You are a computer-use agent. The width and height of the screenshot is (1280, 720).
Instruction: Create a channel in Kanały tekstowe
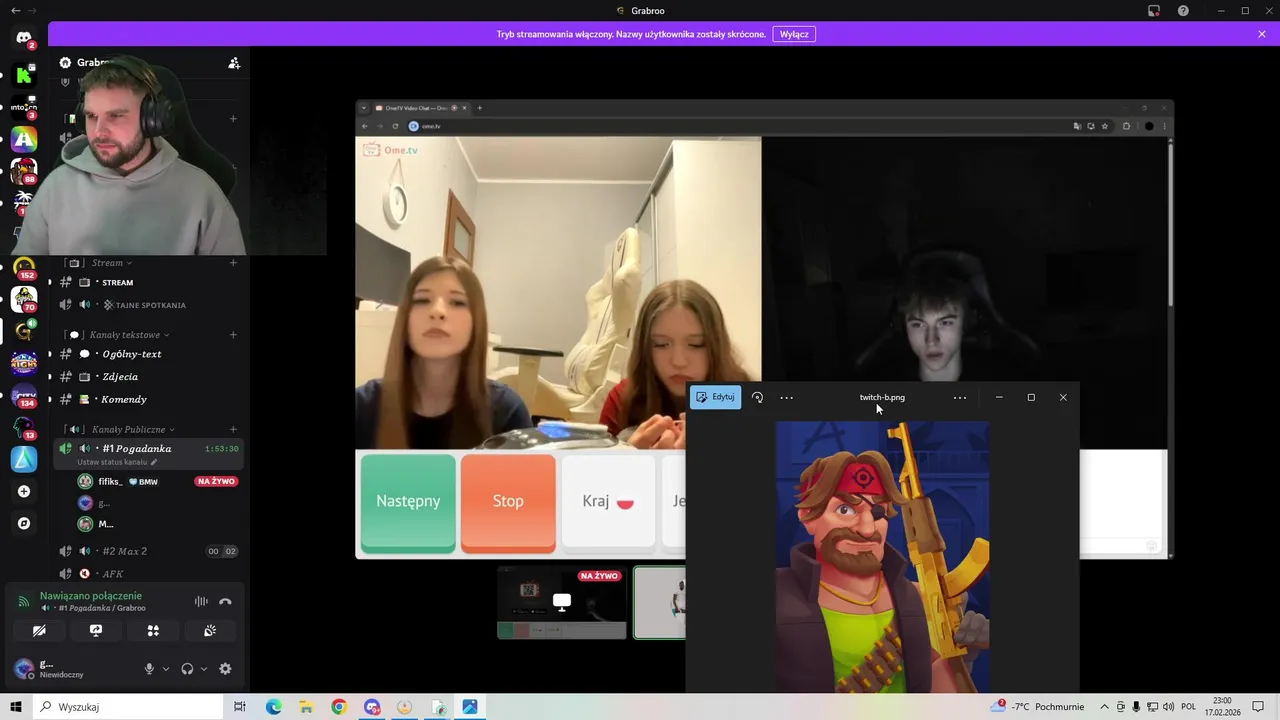click(x=234, y=335)
